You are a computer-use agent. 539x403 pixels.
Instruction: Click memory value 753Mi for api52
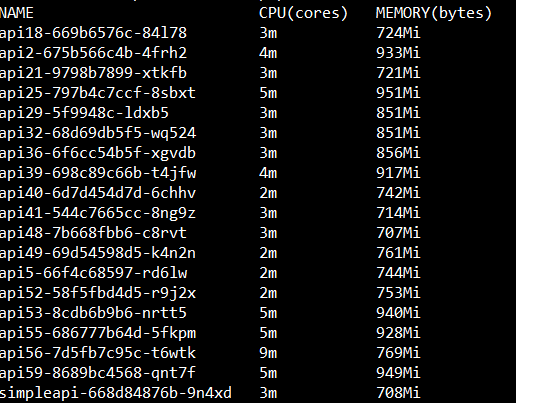pos(398,293)
